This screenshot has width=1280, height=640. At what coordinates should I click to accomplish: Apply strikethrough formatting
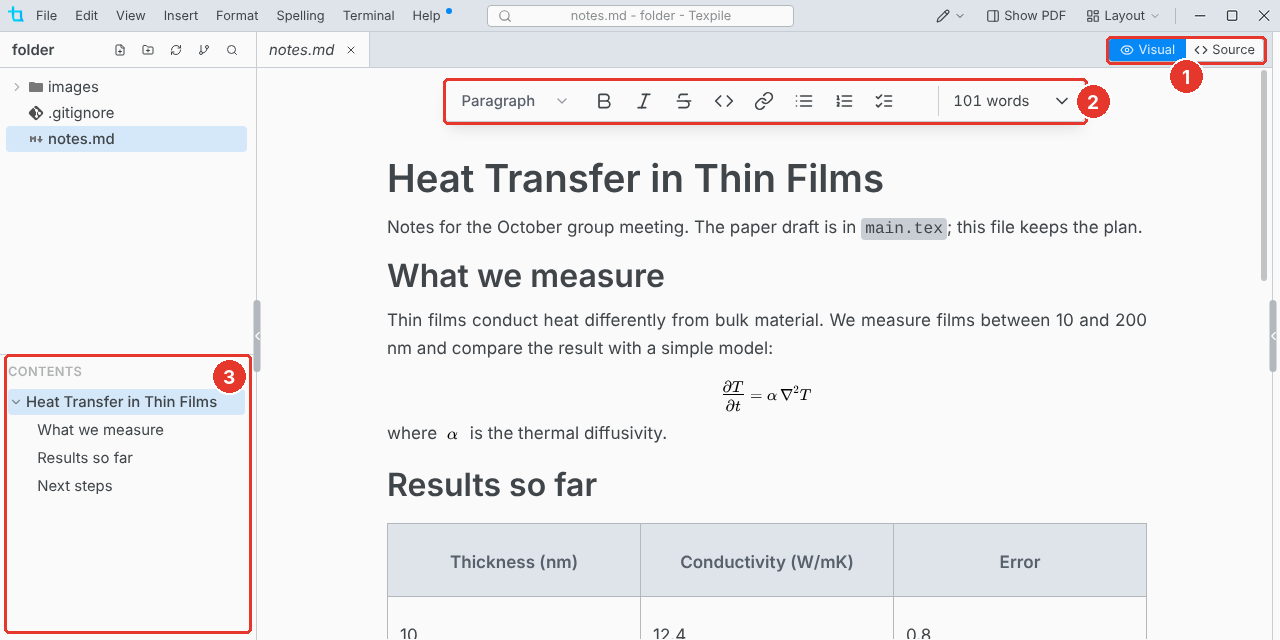pos(684,101)
